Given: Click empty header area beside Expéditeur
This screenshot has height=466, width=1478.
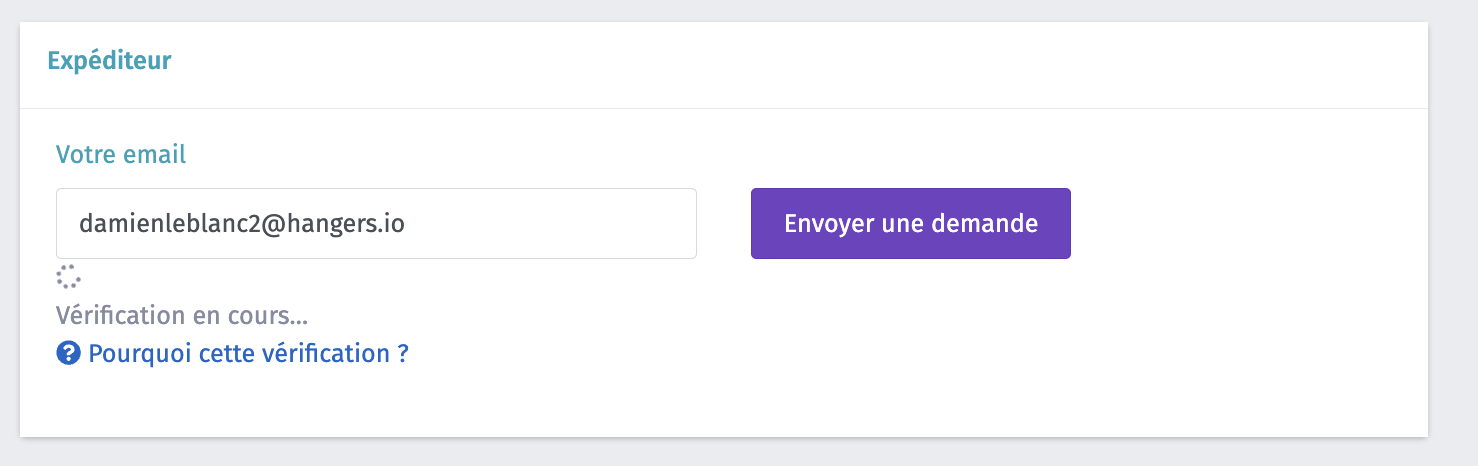Looking at the screenshot, I should 700,60.
